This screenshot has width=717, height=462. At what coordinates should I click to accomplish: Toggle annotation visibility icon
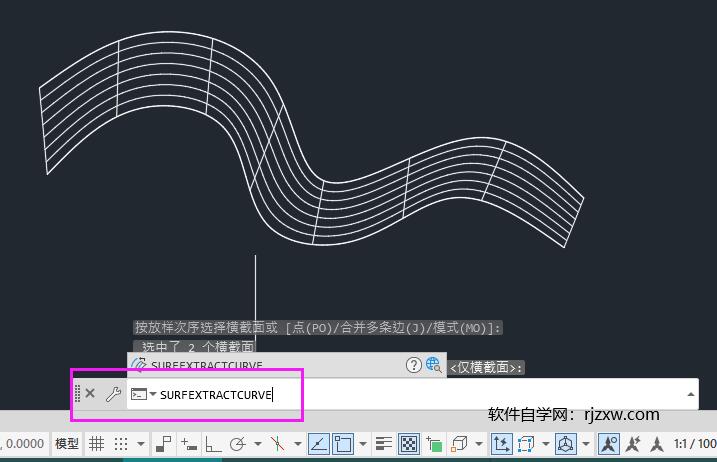609,443
